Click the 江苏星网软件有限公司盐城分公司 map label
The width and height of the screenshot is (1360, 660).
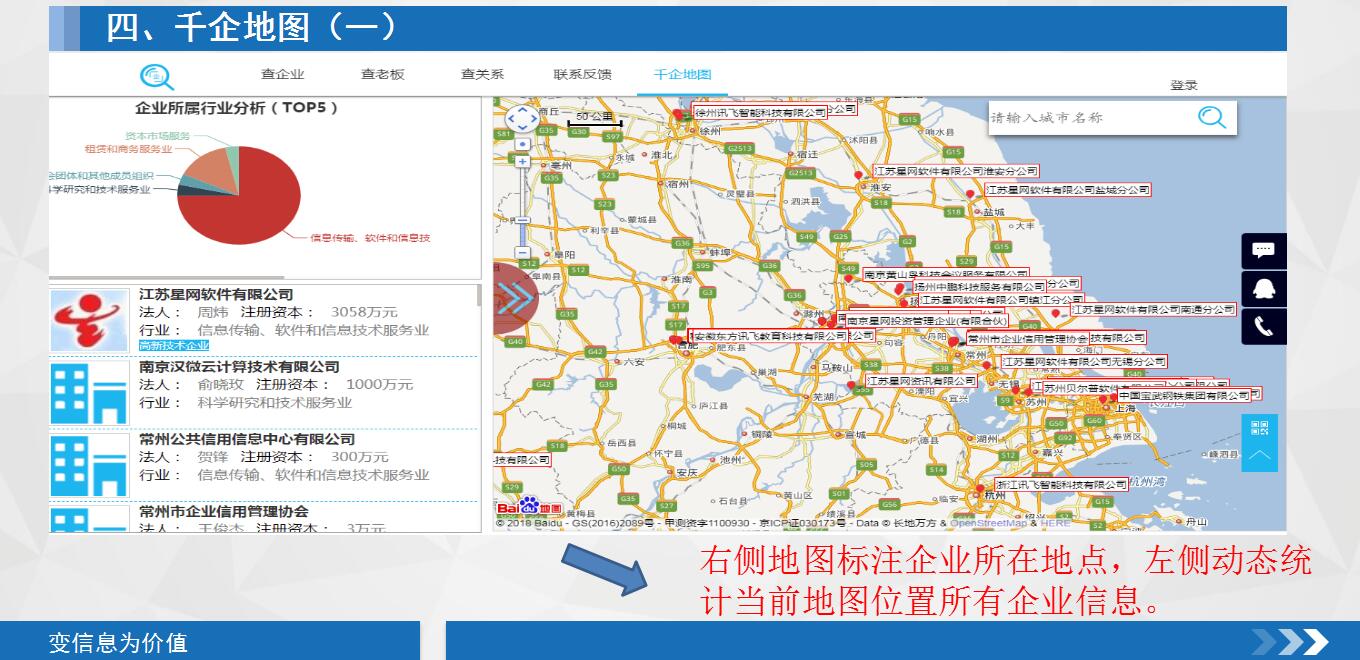pos(1067,189)
